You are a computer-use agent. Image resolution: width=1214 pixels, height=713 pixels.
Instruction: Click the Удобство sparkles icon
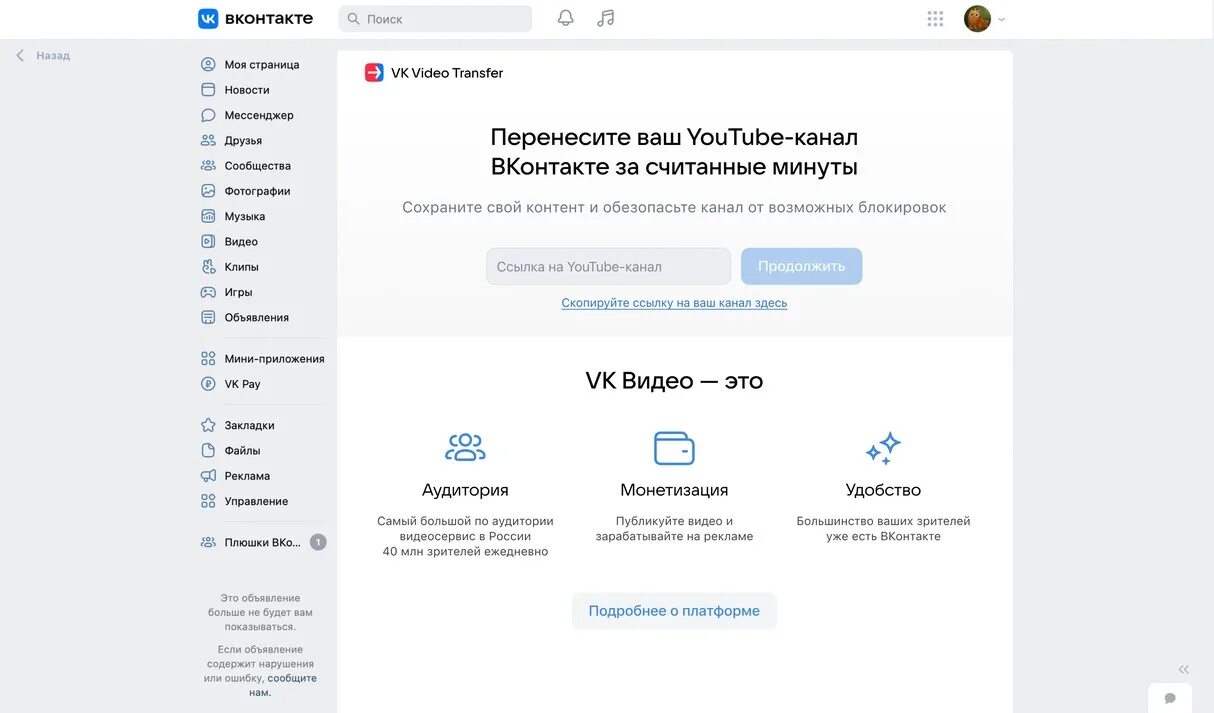(883, 448)
